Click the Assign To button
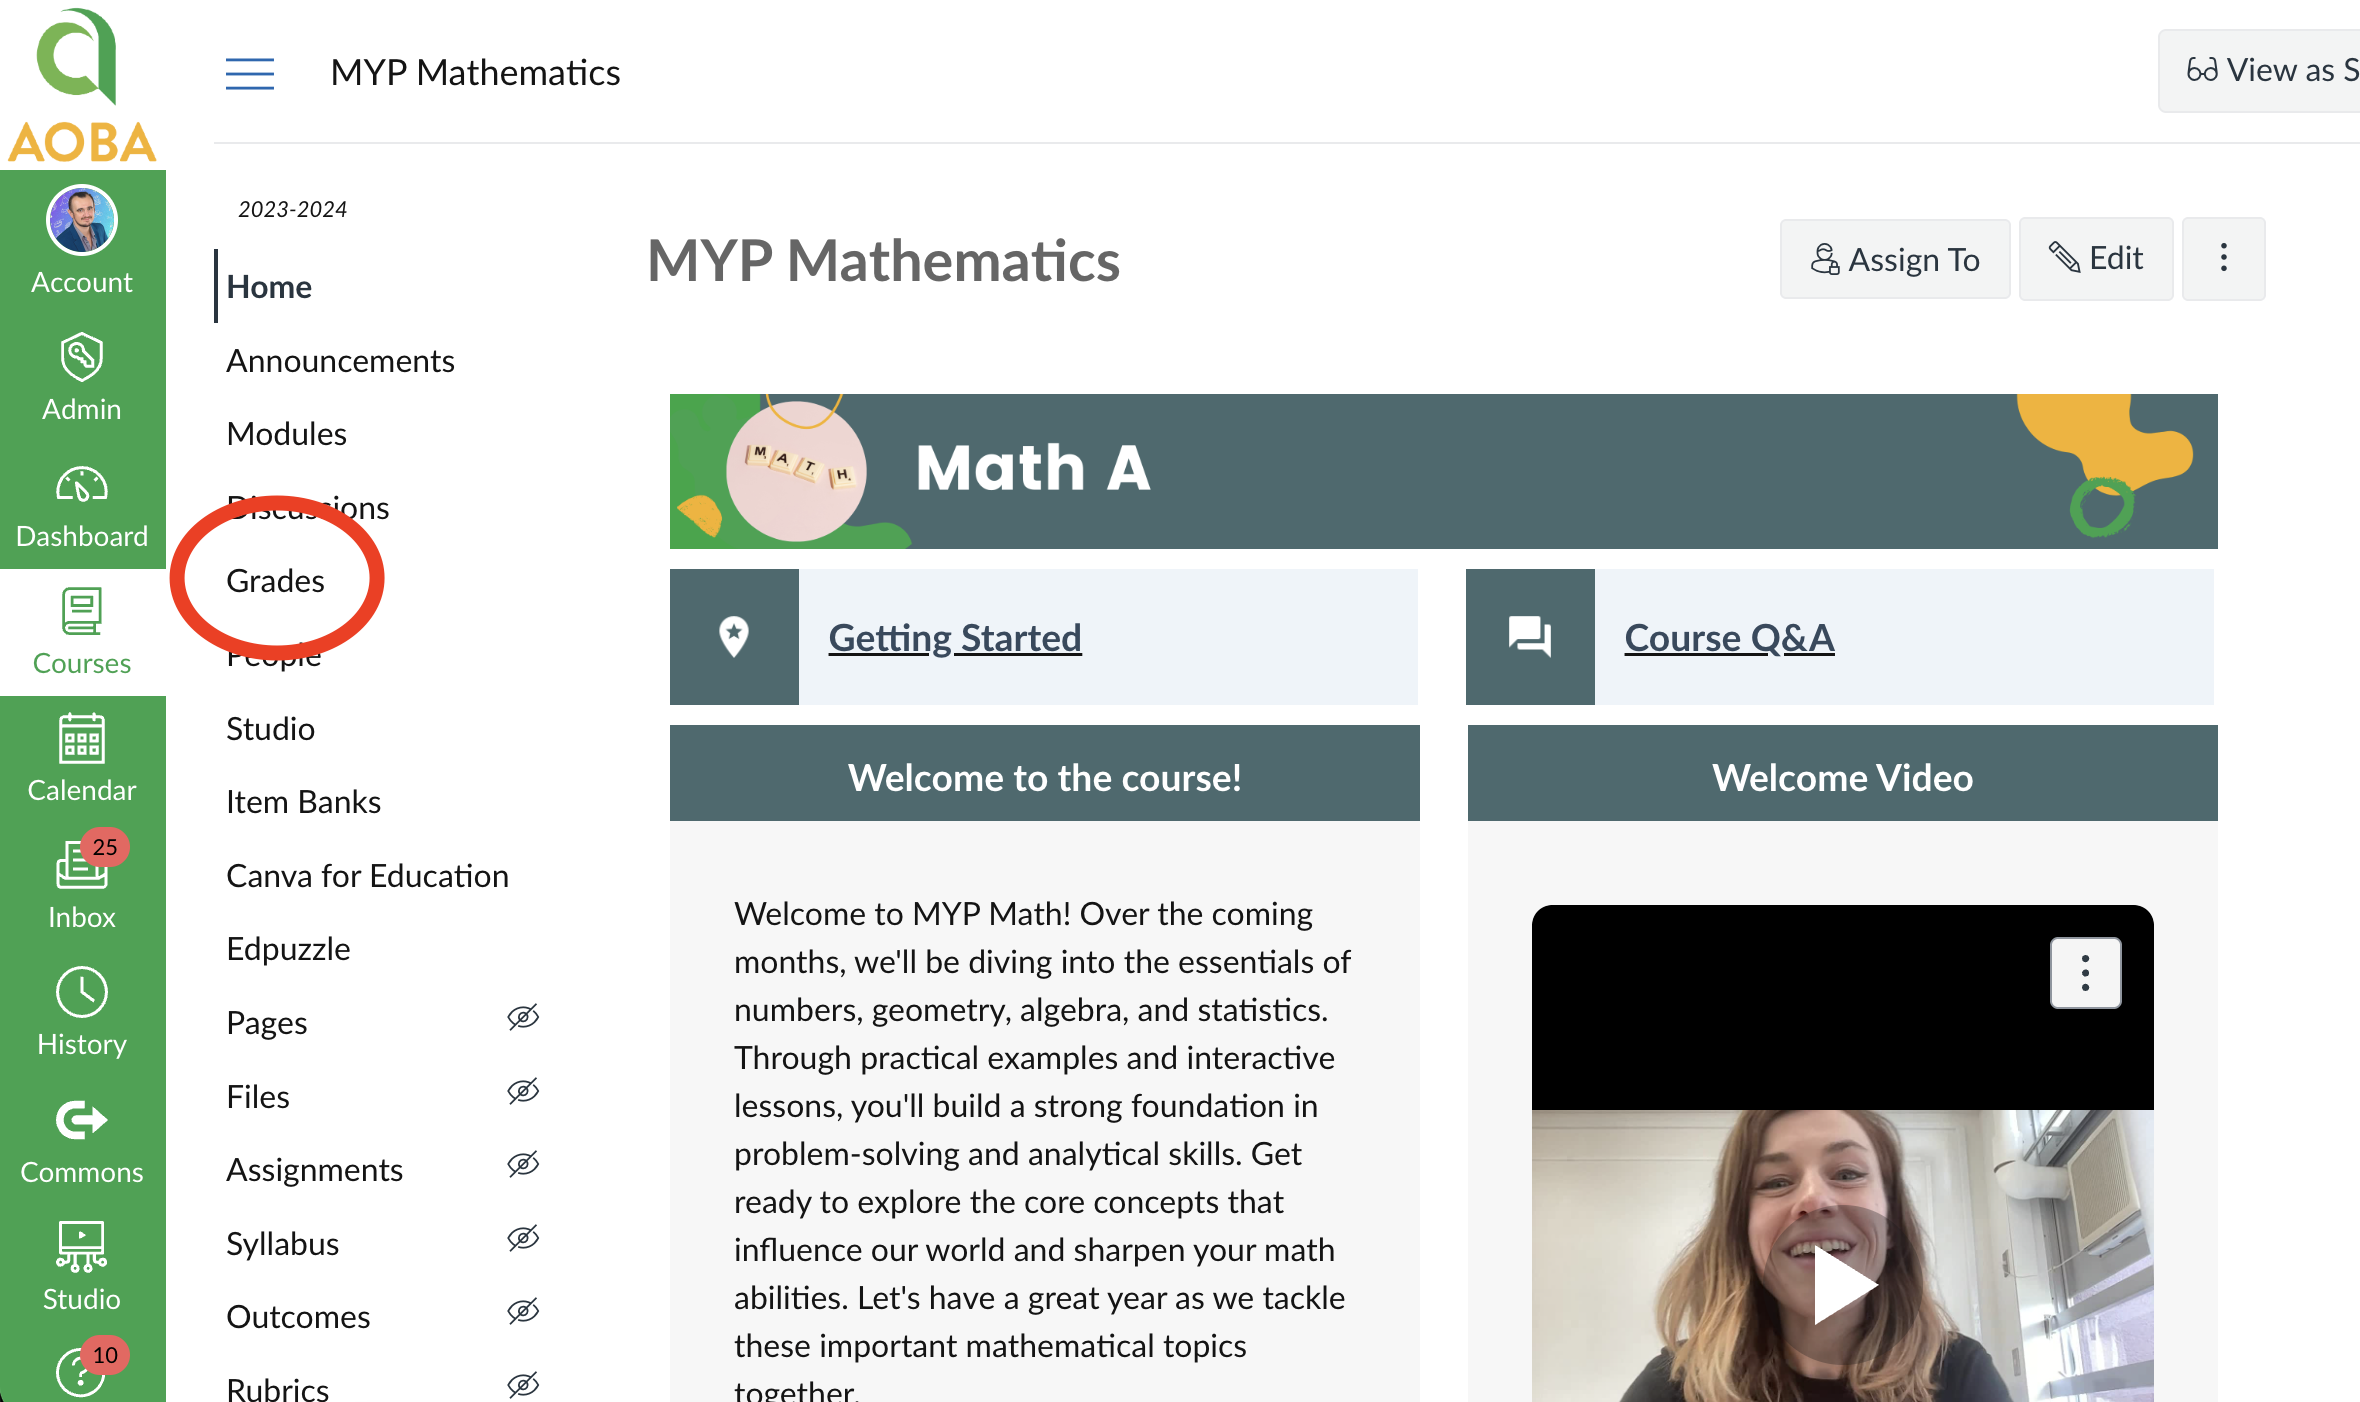The image size is (2360, 1402). click(1895, 259)
